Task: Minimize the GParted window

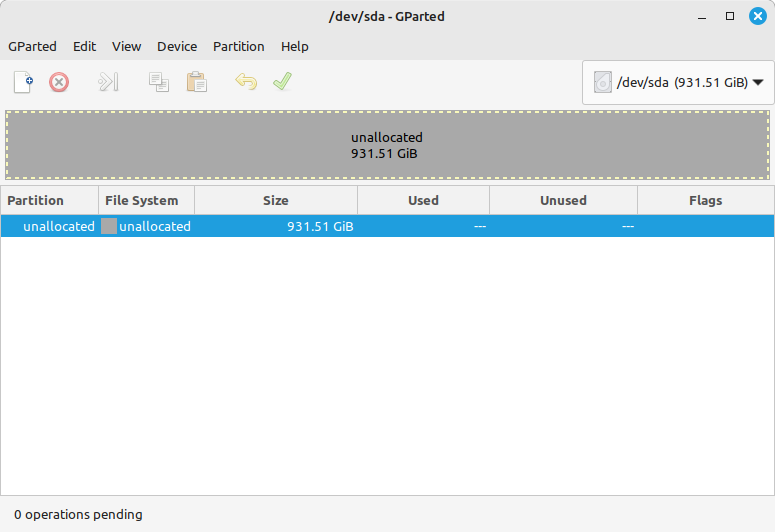Action: coord(702,16)
